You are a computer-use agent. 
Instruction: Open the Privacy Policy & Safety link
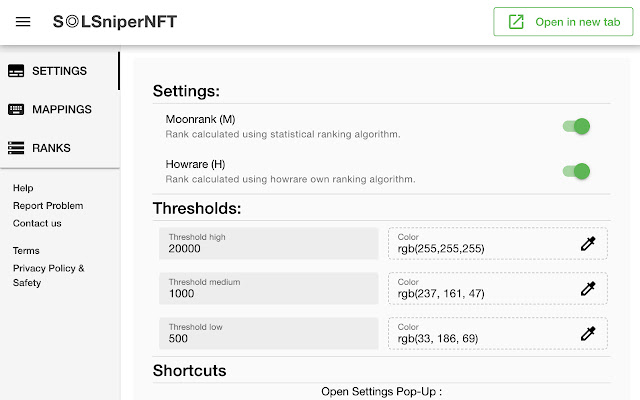48,275
